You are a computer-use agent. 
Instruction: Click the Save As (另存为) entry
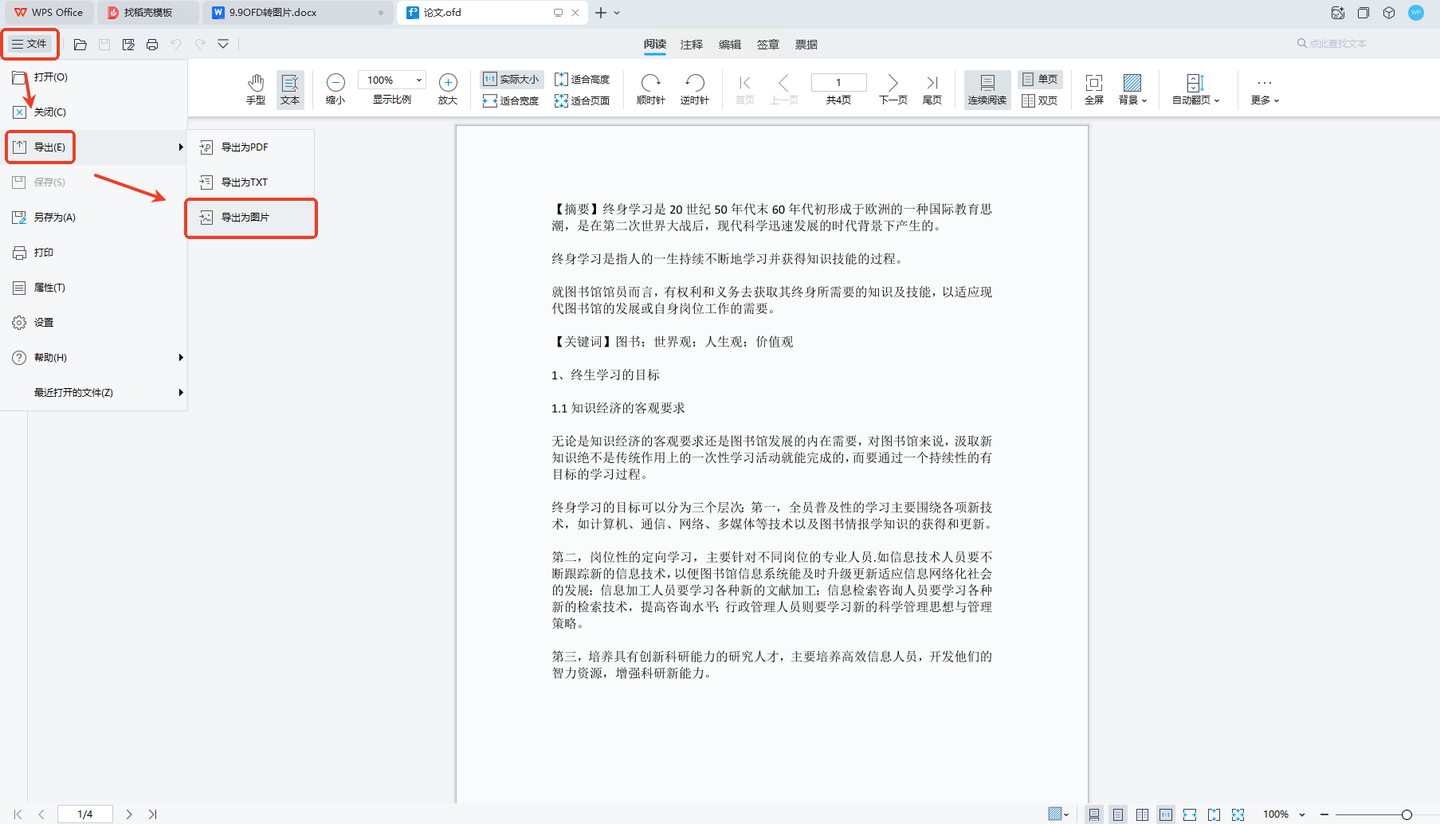point(54,217)
